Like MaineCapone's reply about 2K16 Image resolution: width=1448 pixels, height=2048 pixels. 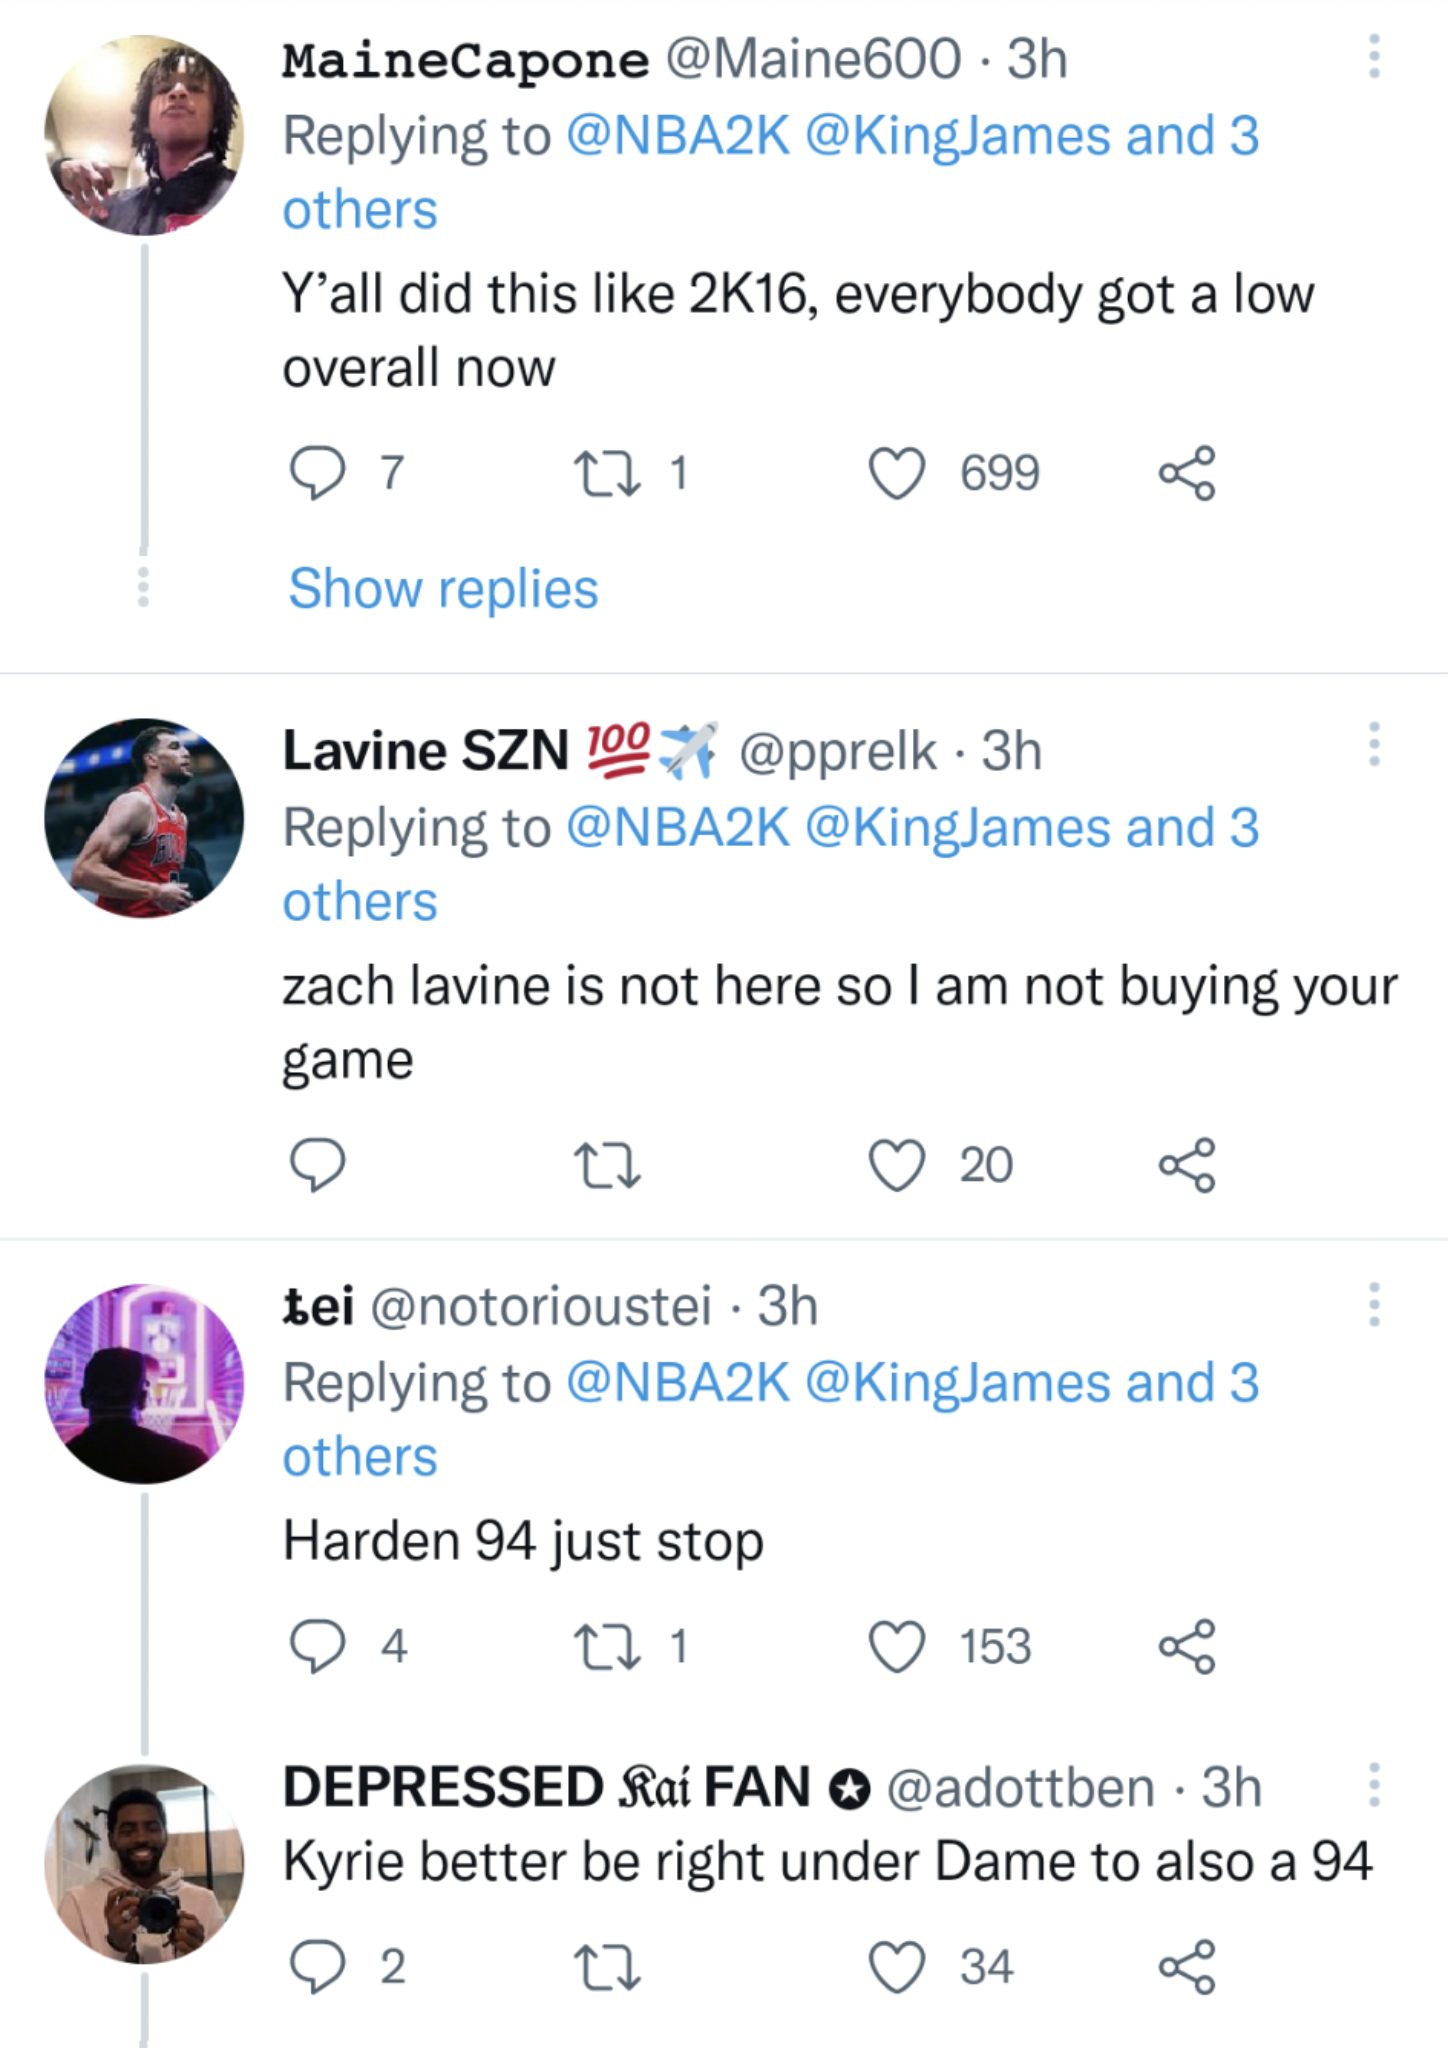pyautogui.click(x=899, y=472)
